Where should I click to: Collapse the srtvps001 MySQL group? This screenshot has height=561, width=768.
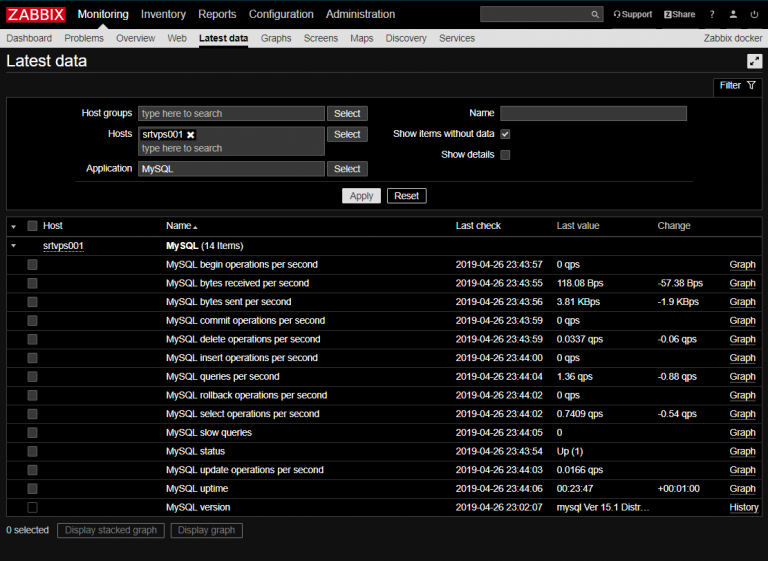tap(14, 246)
